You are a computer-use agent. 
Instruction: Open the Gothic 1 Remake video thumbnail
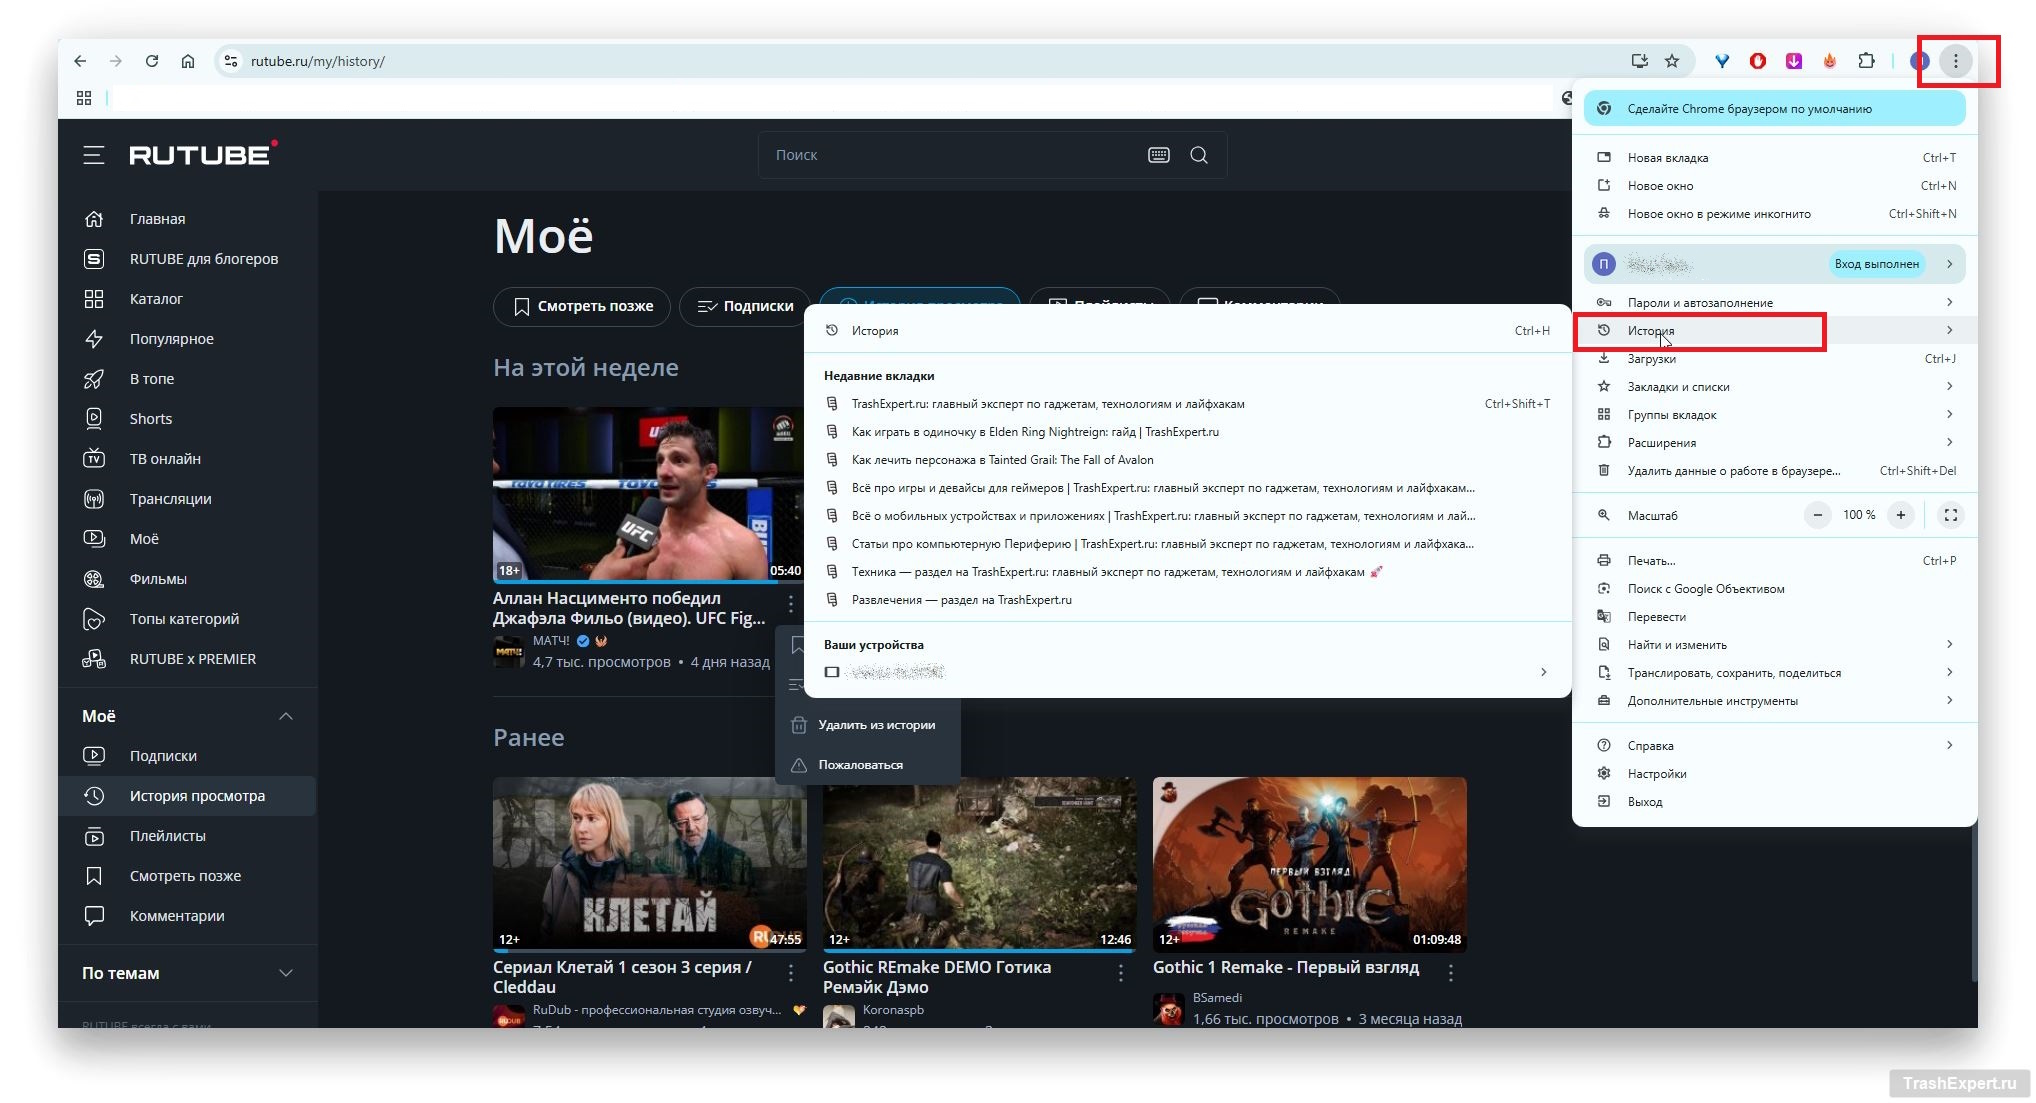click(x=1309, y=864)
